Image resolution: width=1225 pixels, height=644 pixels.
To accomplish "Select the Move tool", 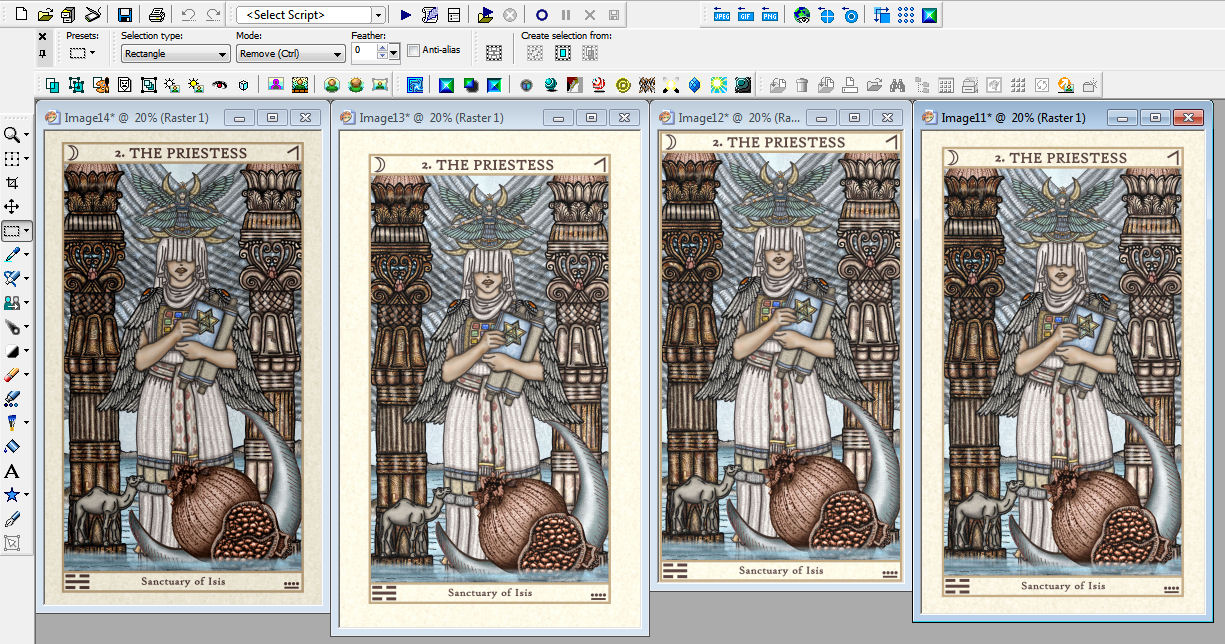I will tap(12, 207).
